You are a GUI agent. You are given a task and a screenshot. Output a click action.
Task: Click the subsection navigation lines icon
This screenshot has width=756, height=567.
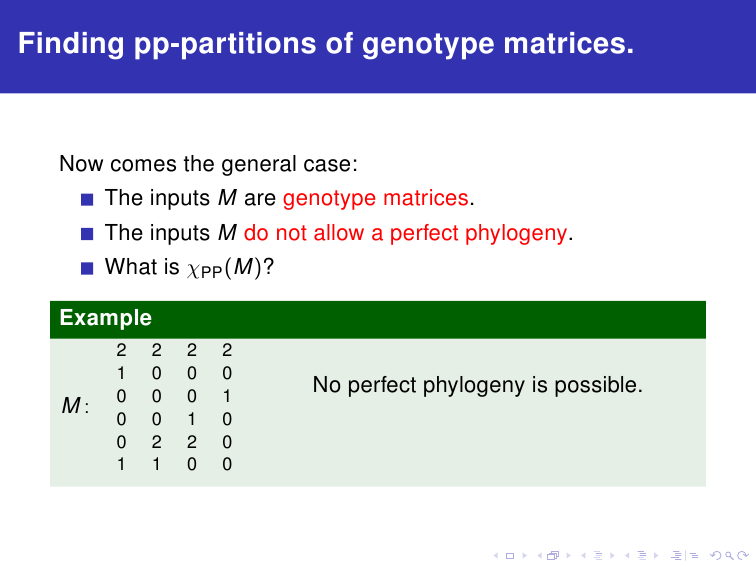[598, 556]
